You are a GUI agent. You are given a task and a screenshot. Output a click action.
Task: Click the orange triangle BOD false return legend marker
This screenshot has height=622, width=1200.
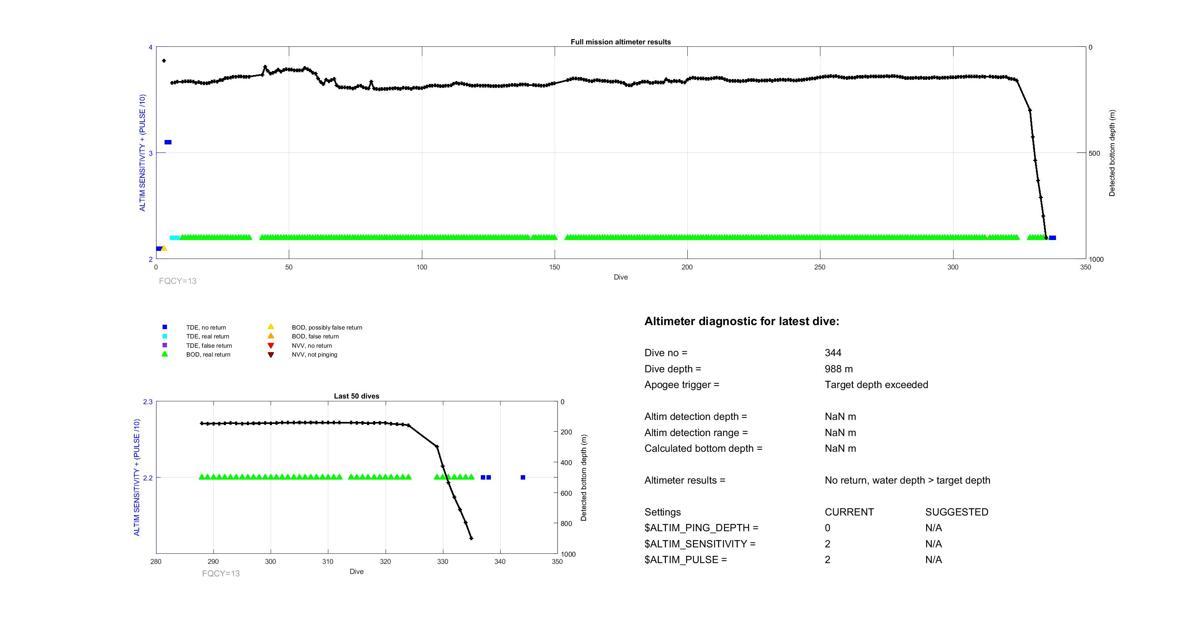[270, 336]
